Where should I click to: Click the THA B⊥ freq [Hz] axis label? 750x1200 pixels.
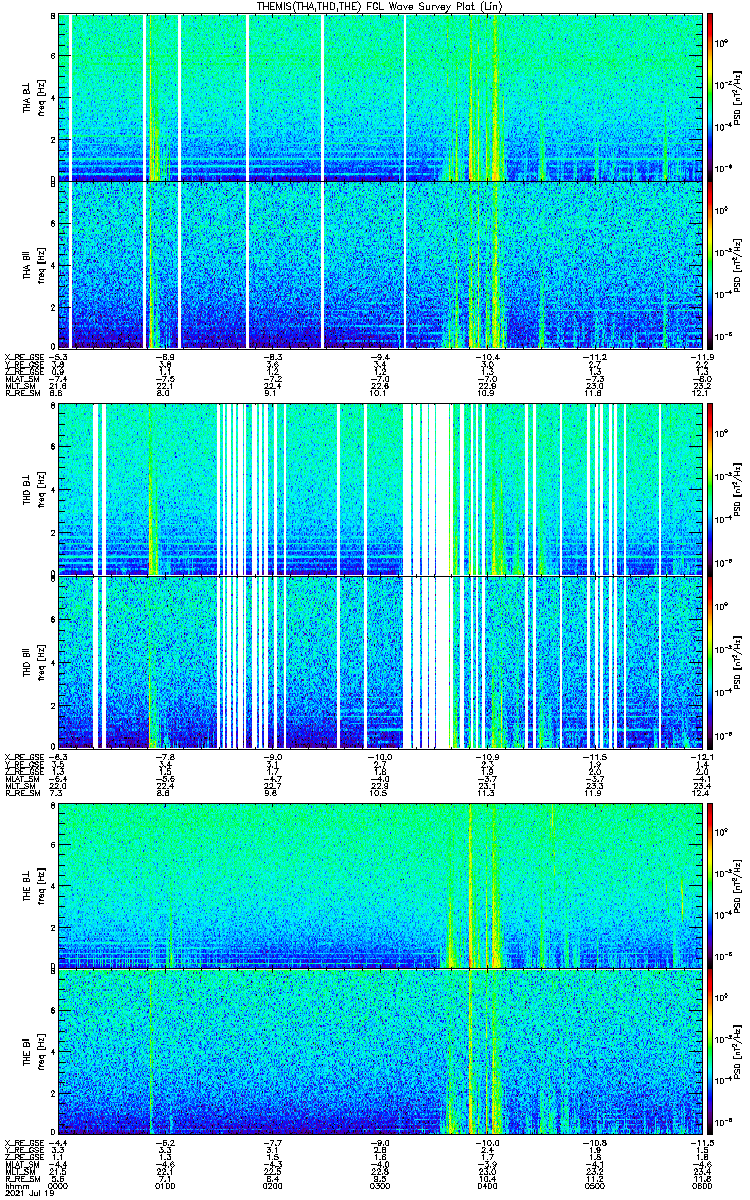pyautogui.click(x=41, y=97)
